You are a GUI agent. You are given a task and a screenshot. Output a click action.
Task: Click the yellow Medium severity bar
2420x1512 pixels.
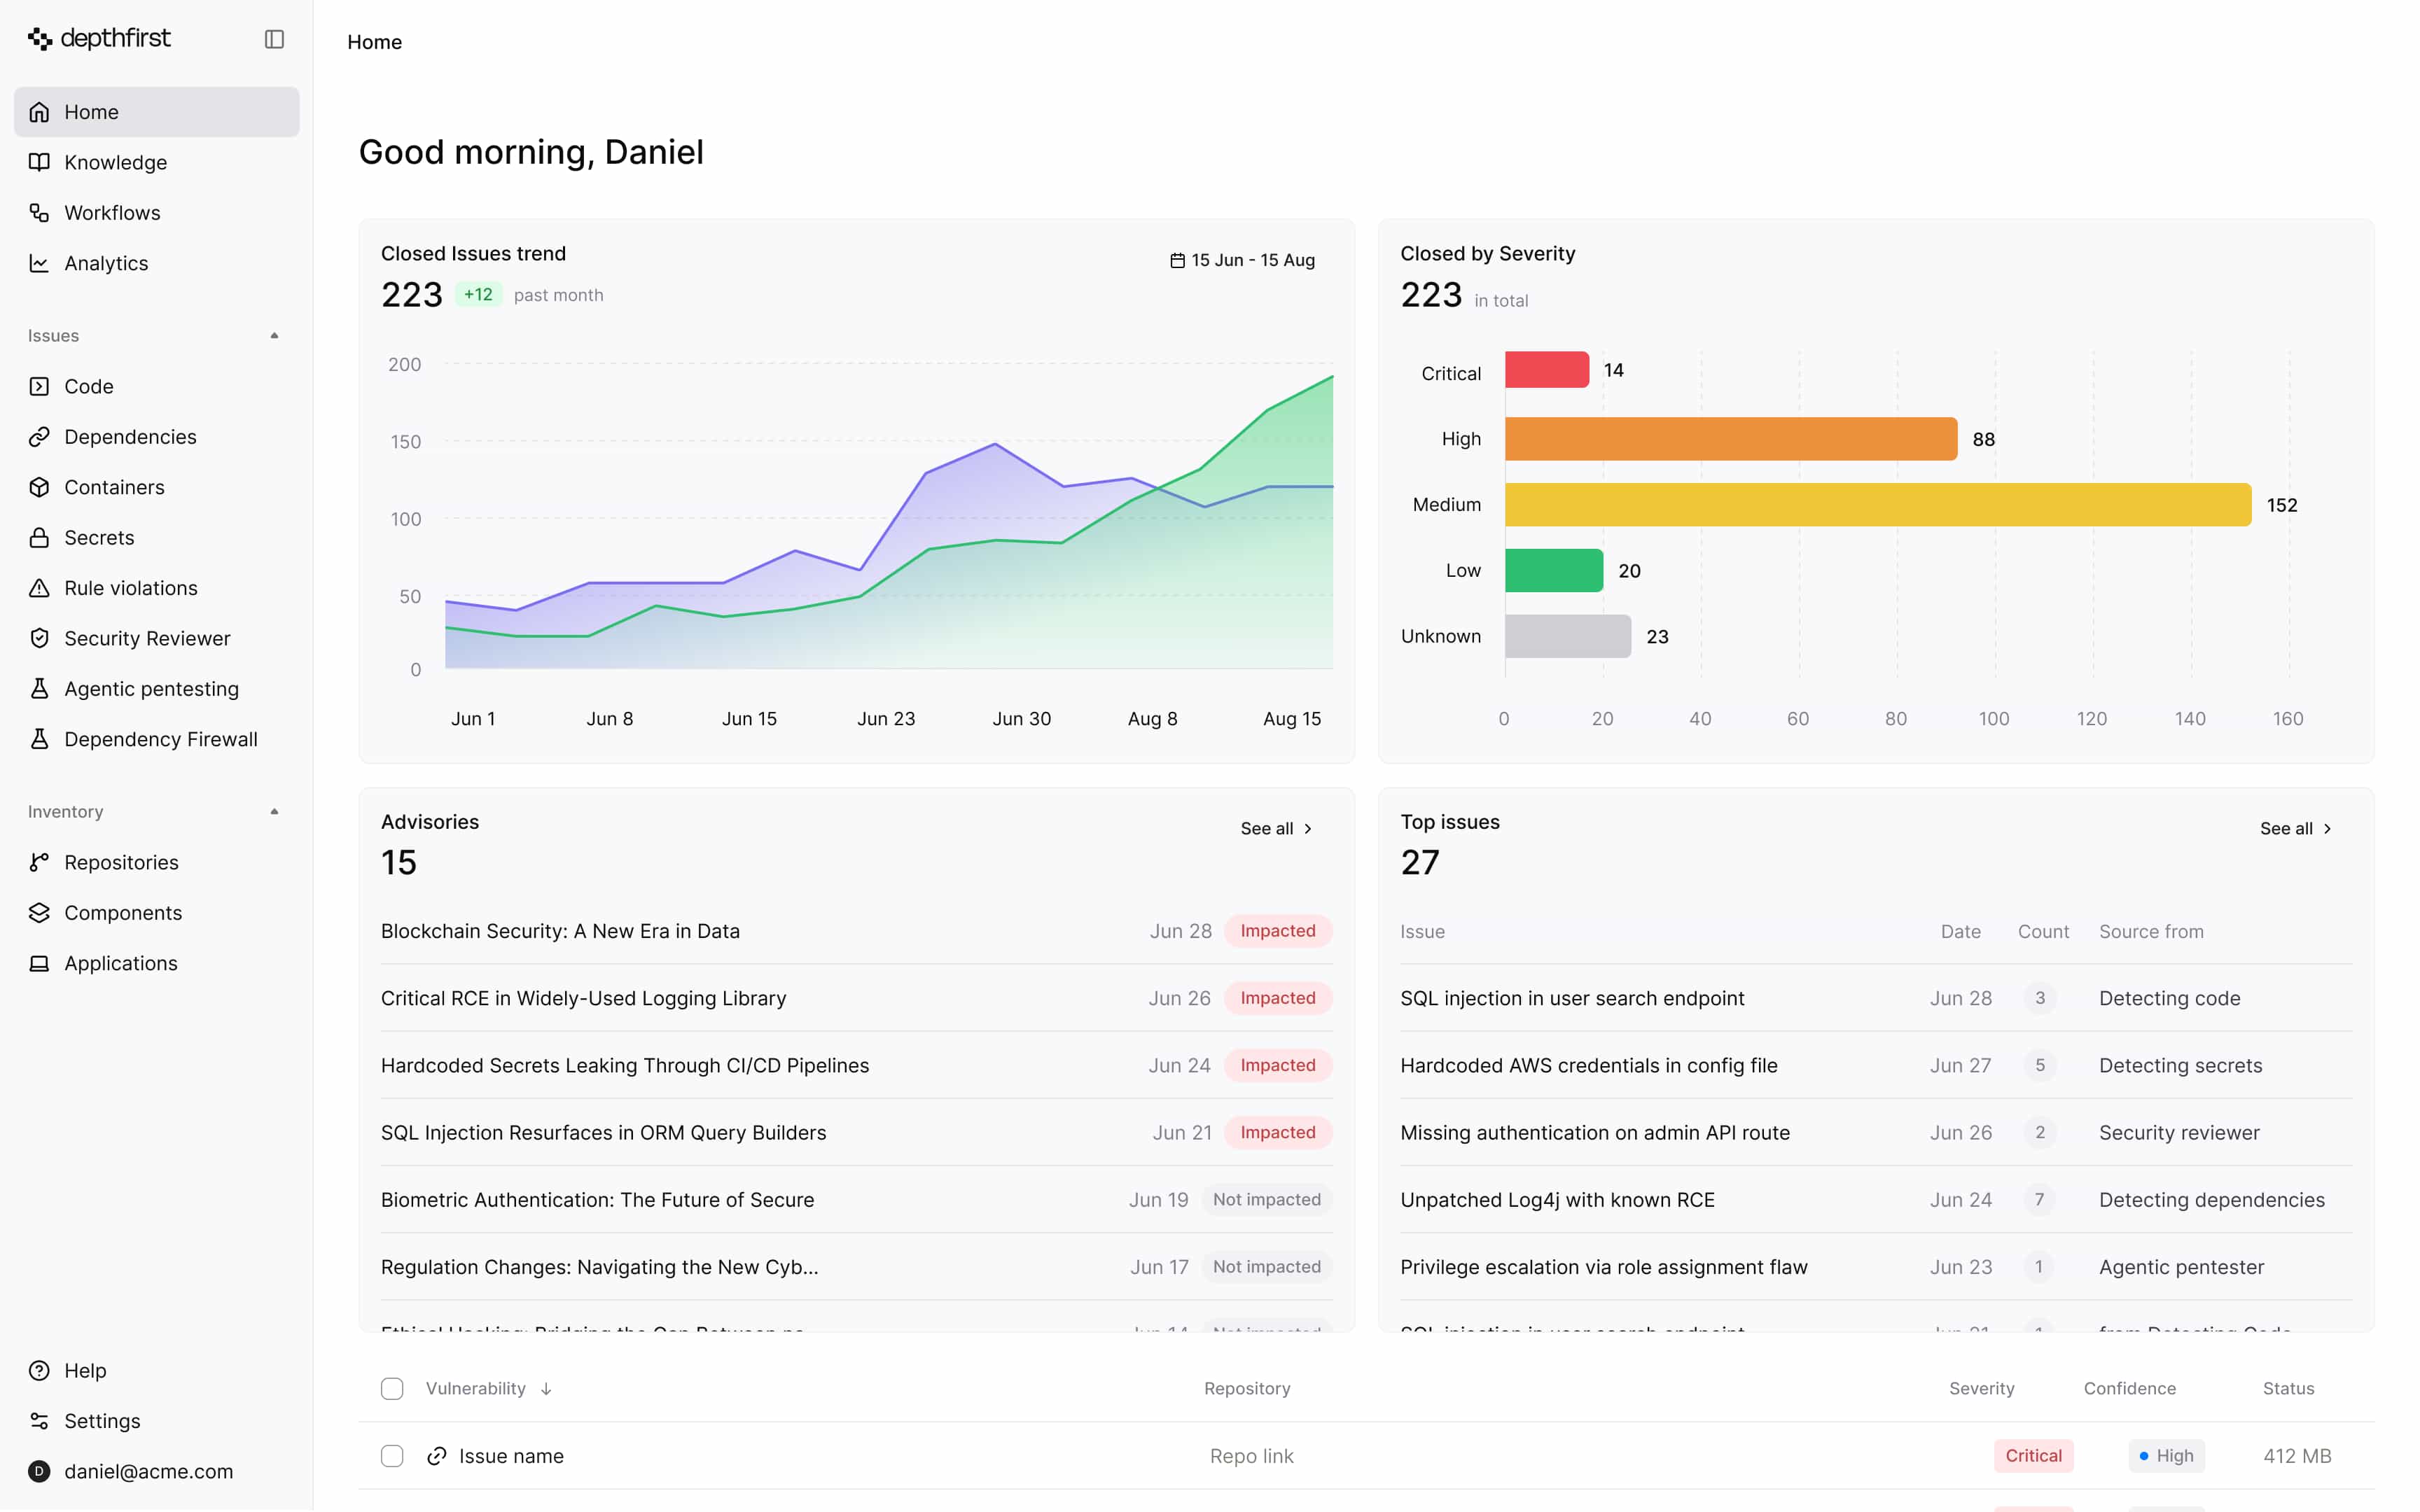tap(1877, 505)
